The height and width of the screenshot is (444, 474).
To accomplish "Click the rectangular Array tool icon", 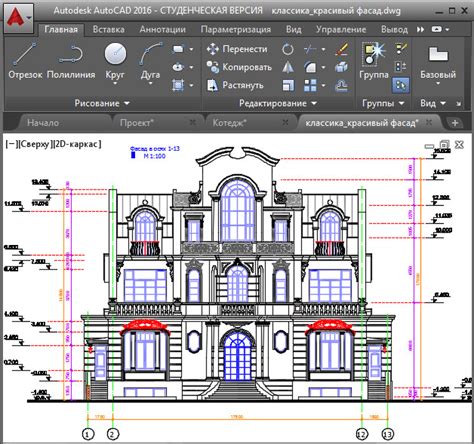I will 310,85.
